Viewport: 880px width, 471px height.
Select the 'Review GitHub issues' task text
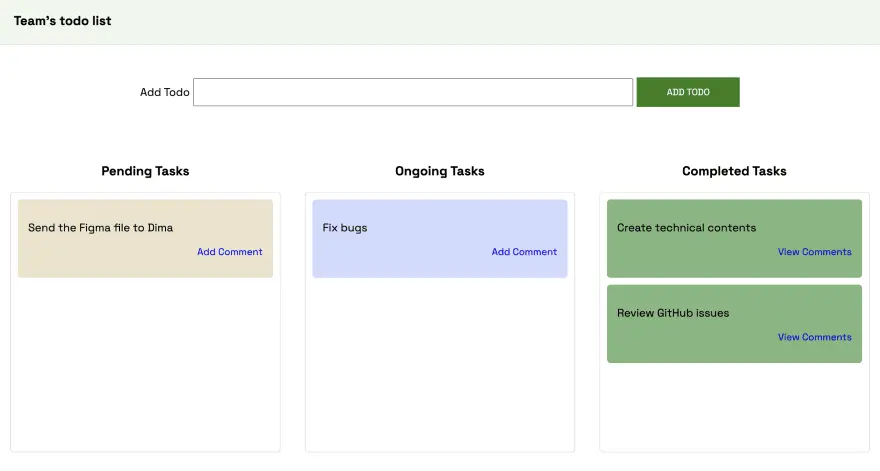point(673,313)
